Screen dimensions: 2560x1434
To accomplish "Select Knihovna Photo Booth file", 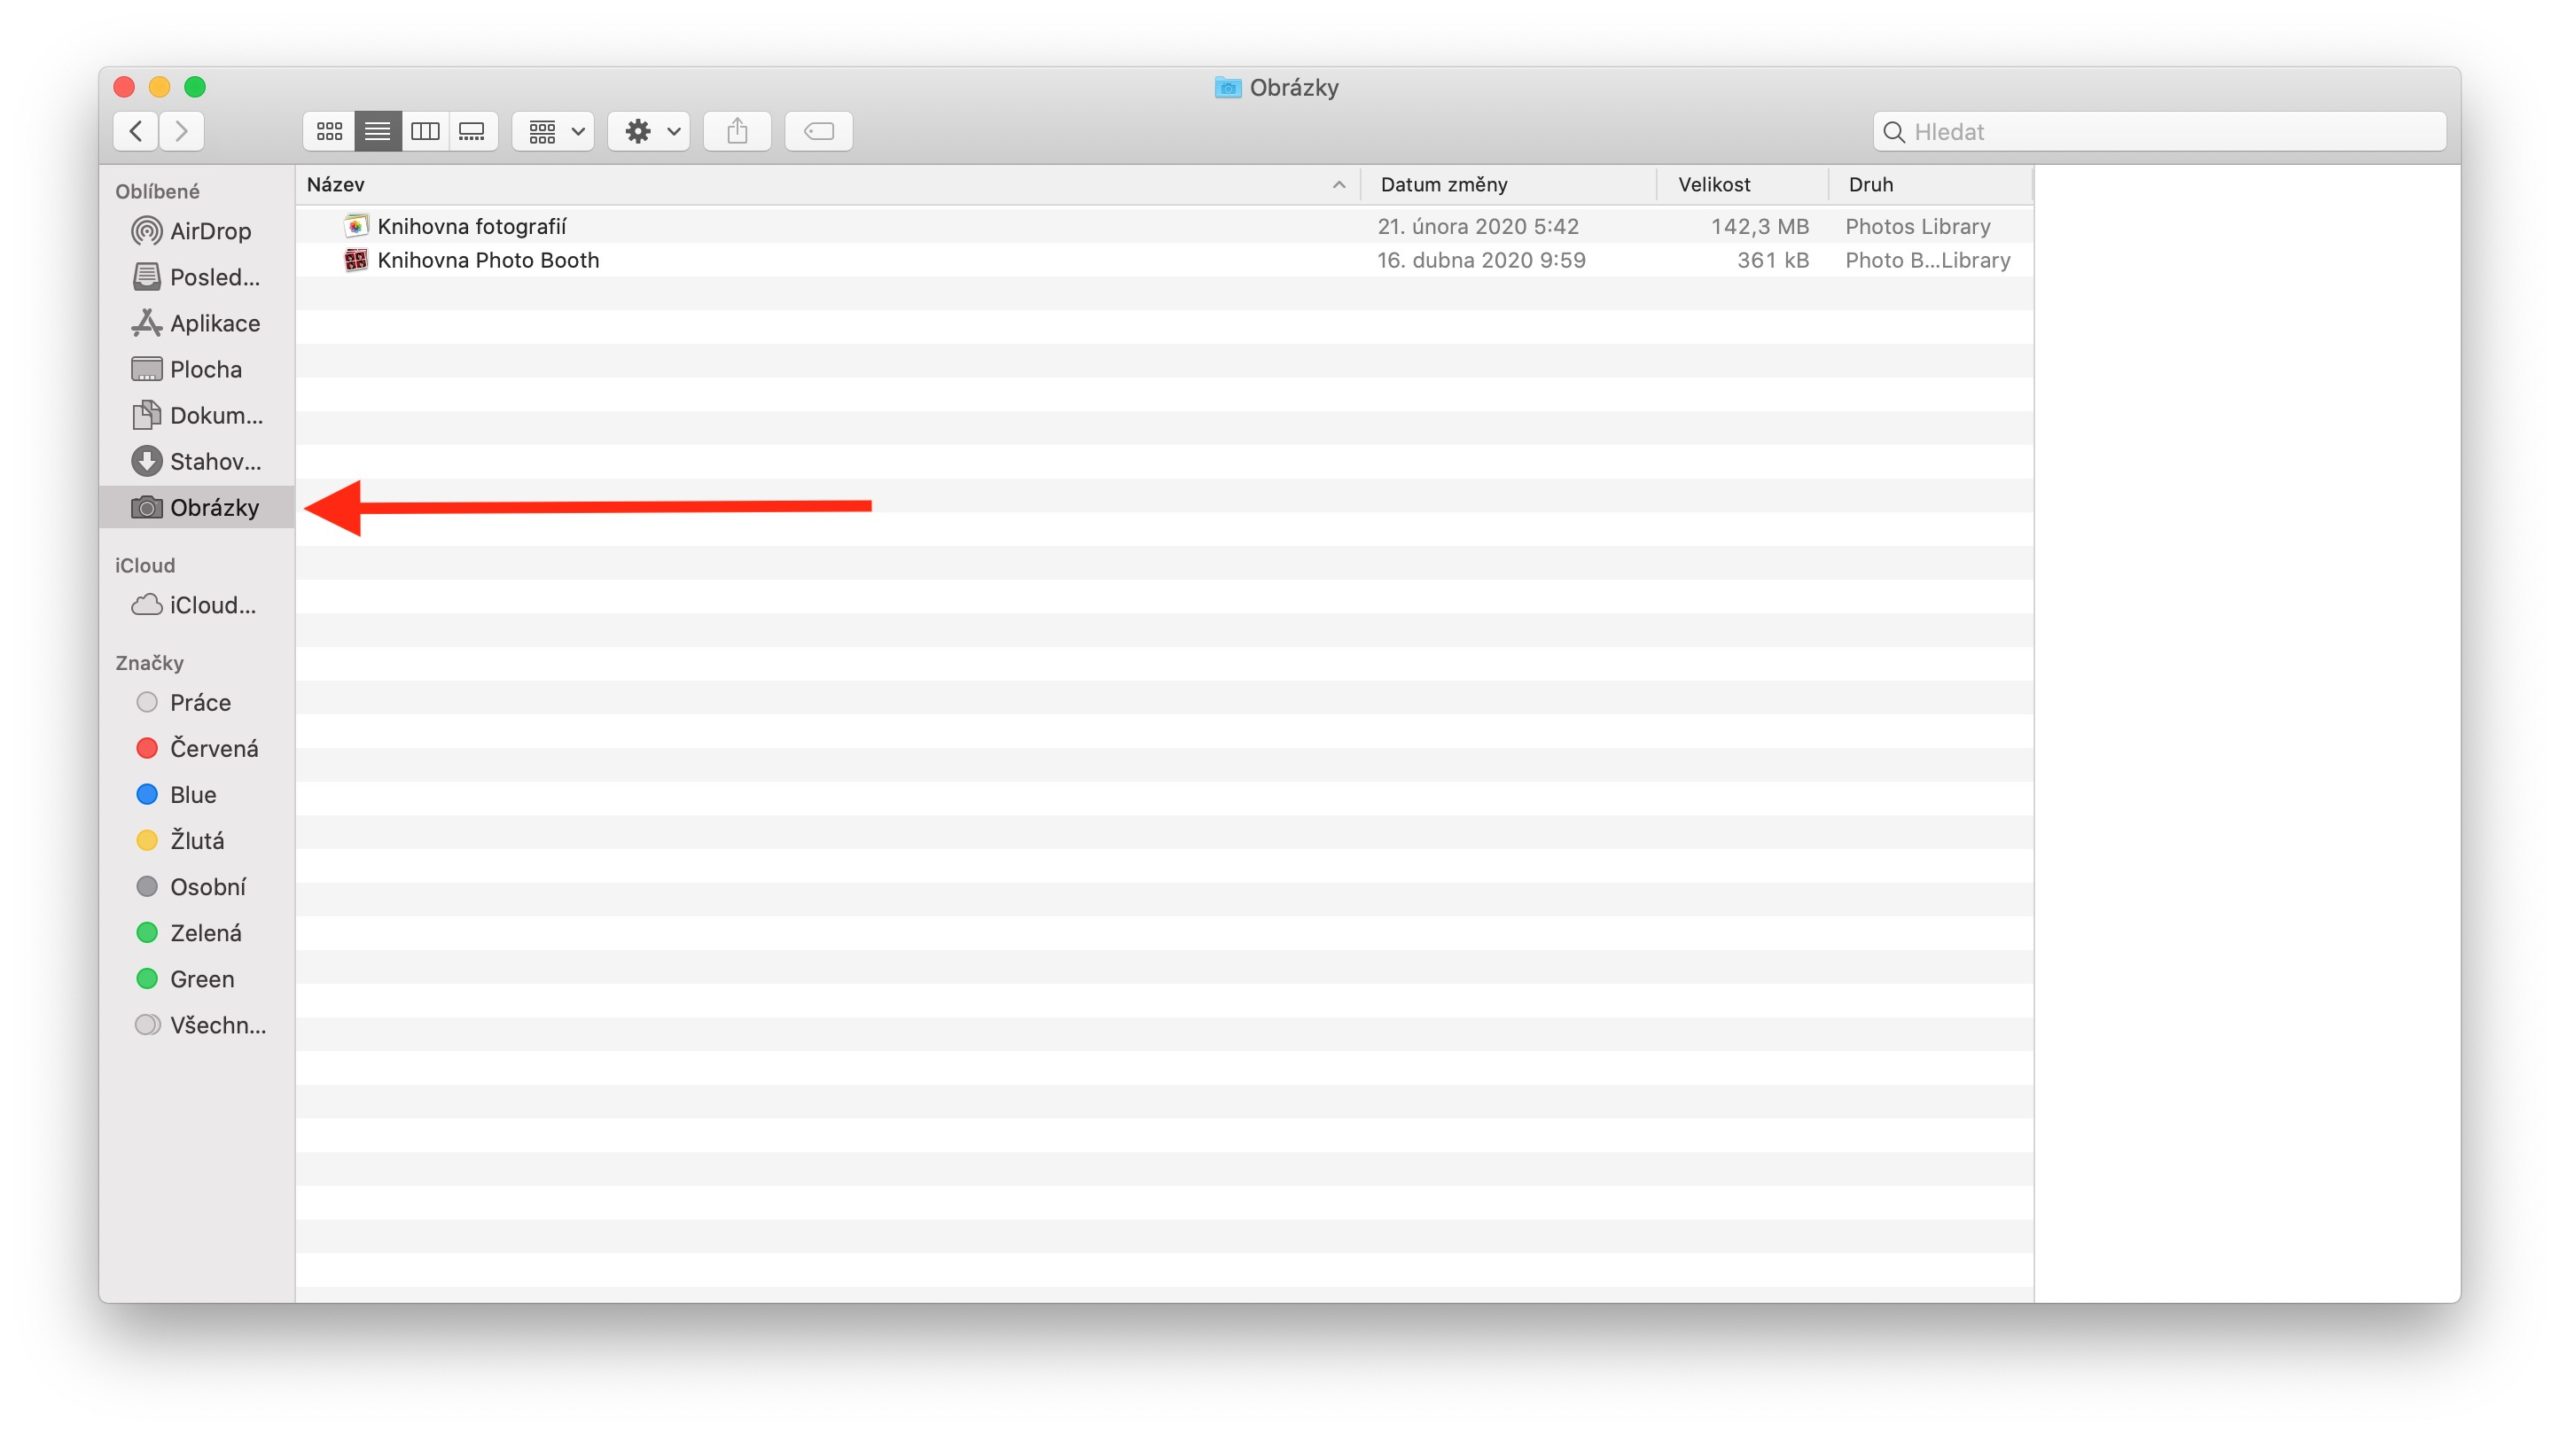I will 488,260.
